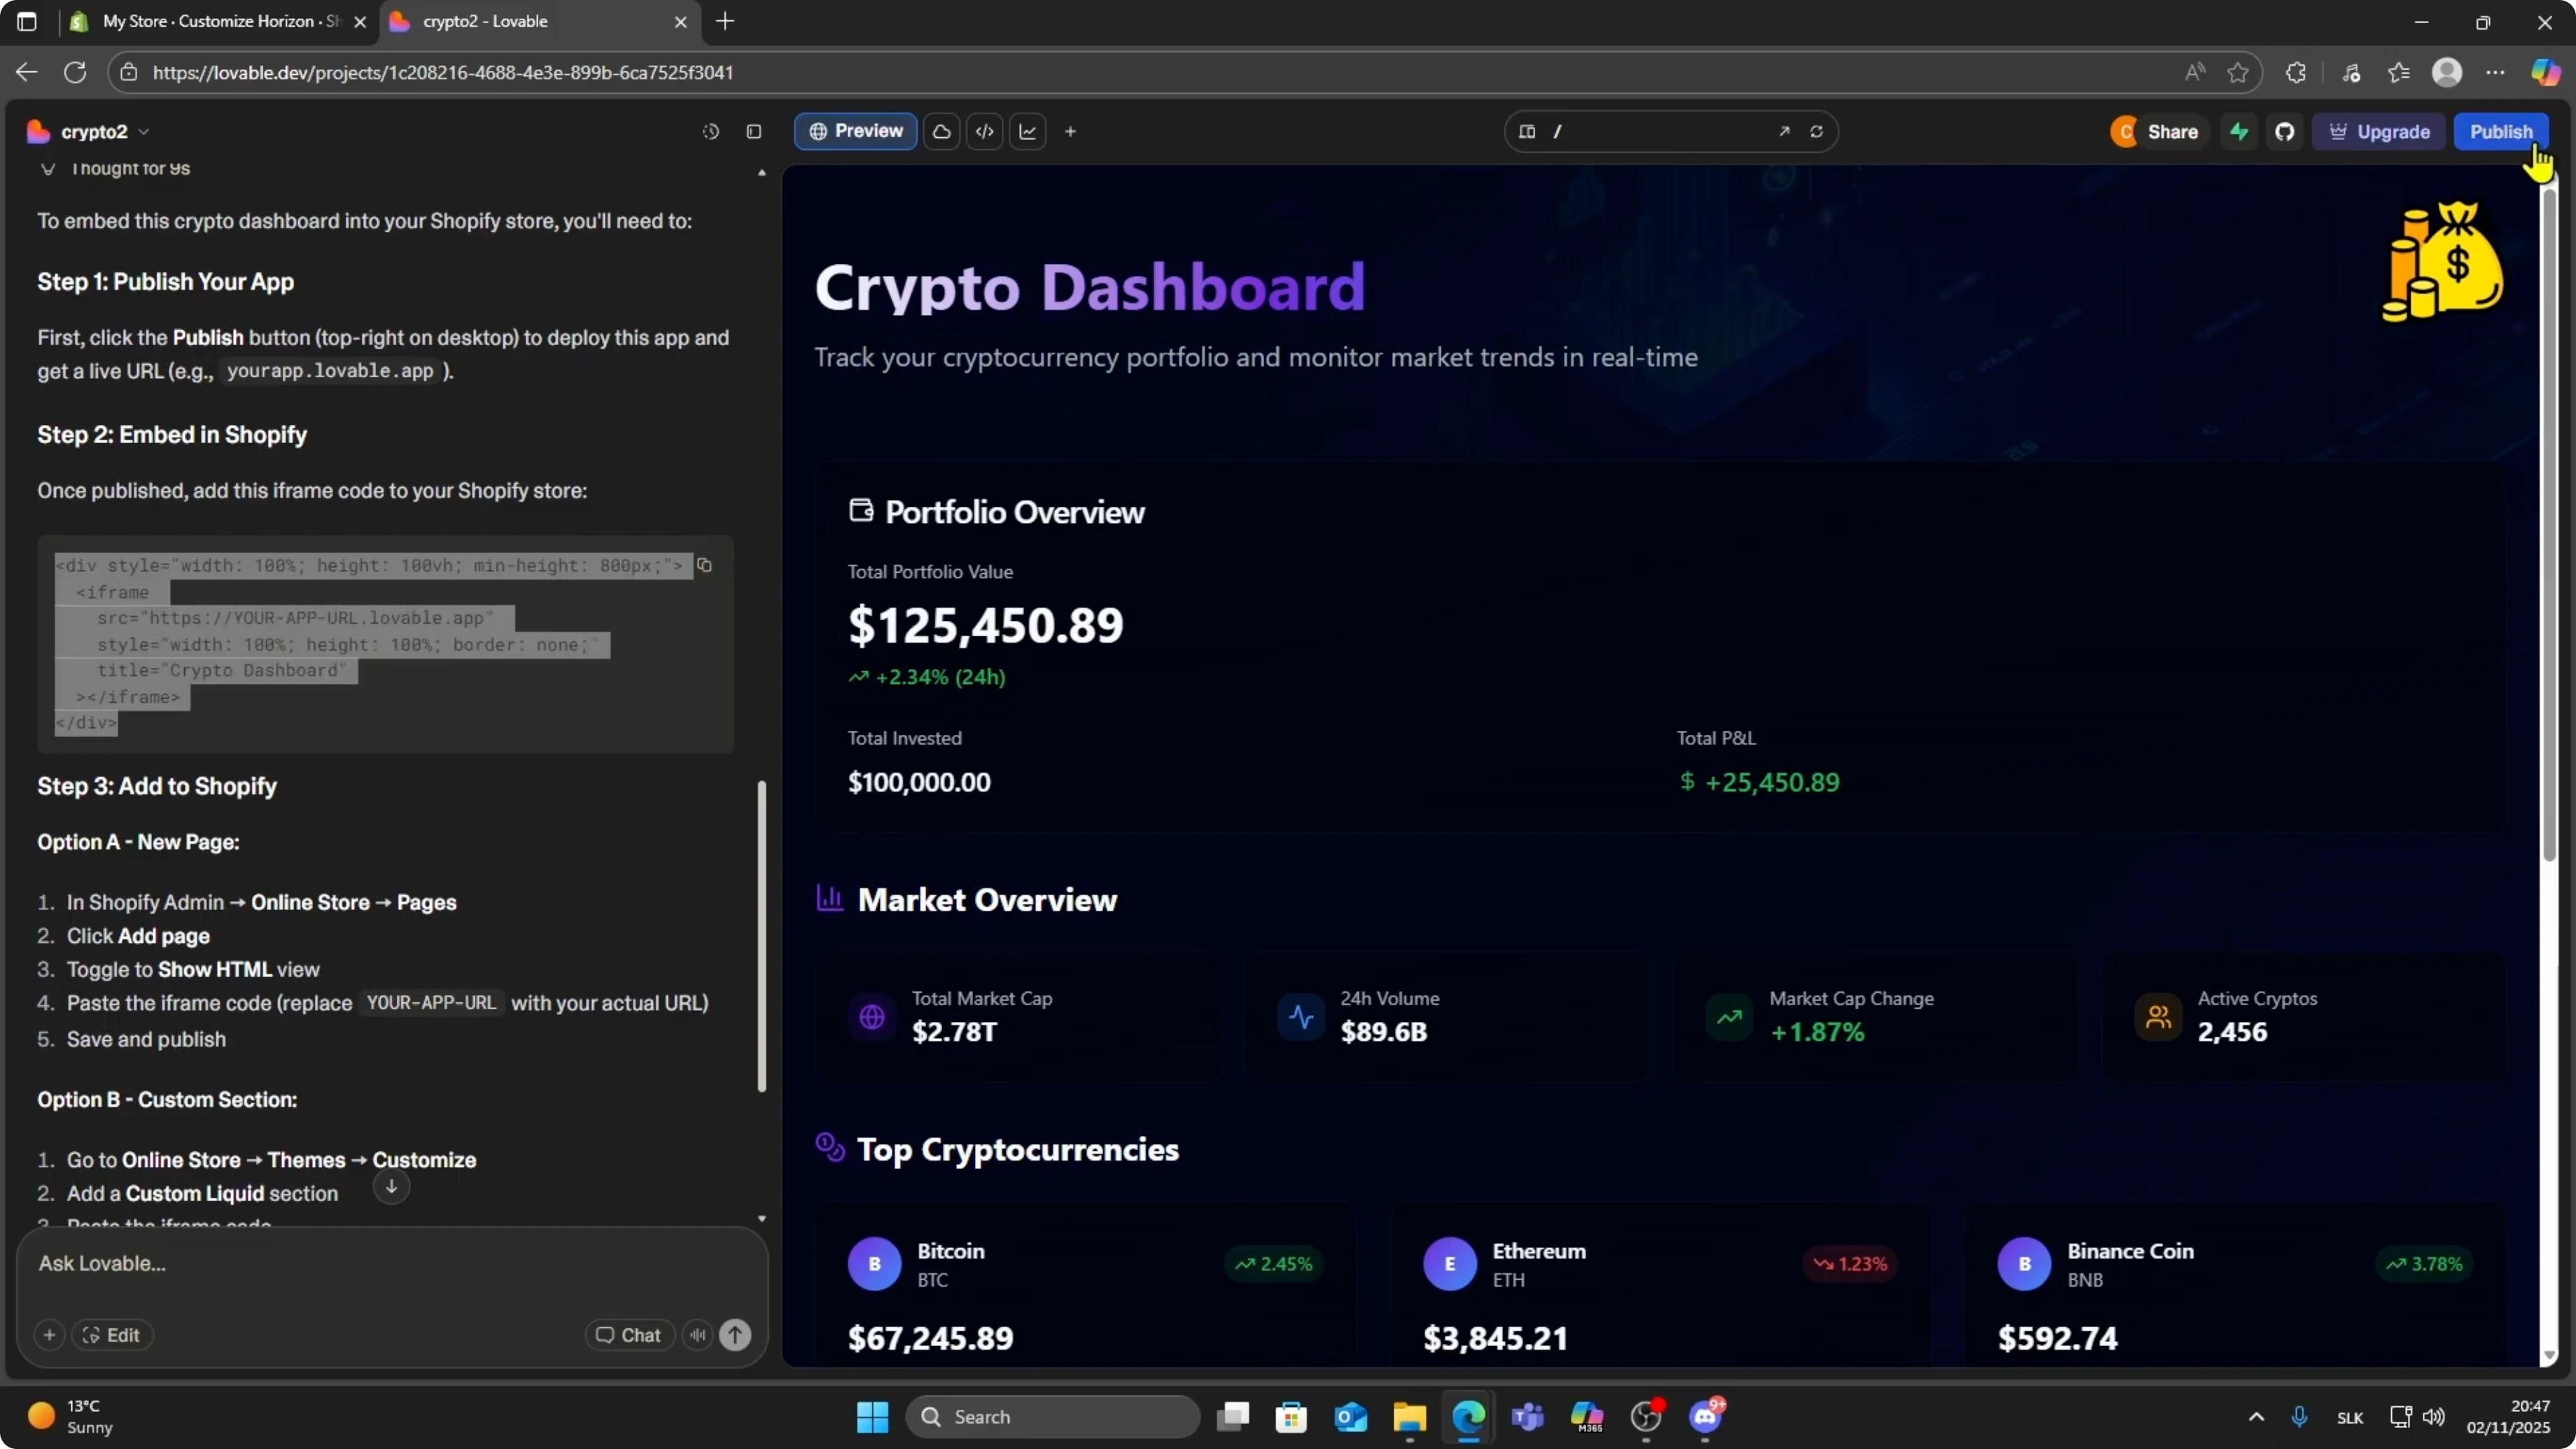Add attachment with plus button
The height and width of the screenshot is (1449, 2576).
[49, 1335]
